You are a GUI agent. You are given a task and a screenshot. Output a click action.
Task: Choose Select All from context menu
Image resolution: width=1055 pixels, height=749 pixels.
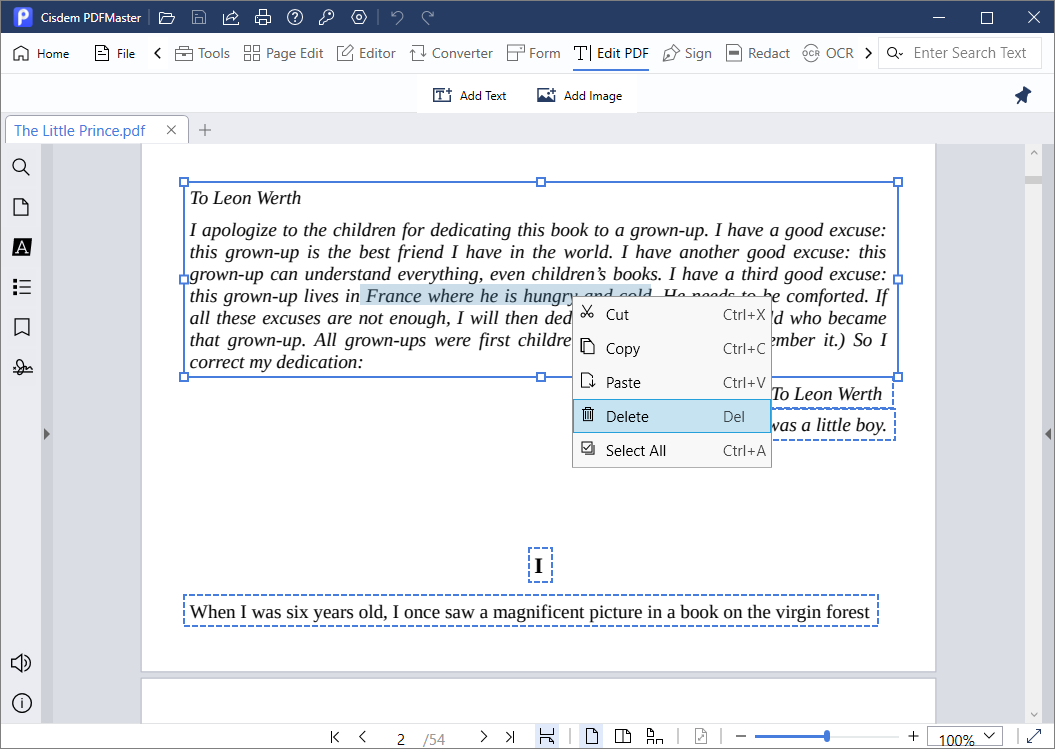coord(671,450)
